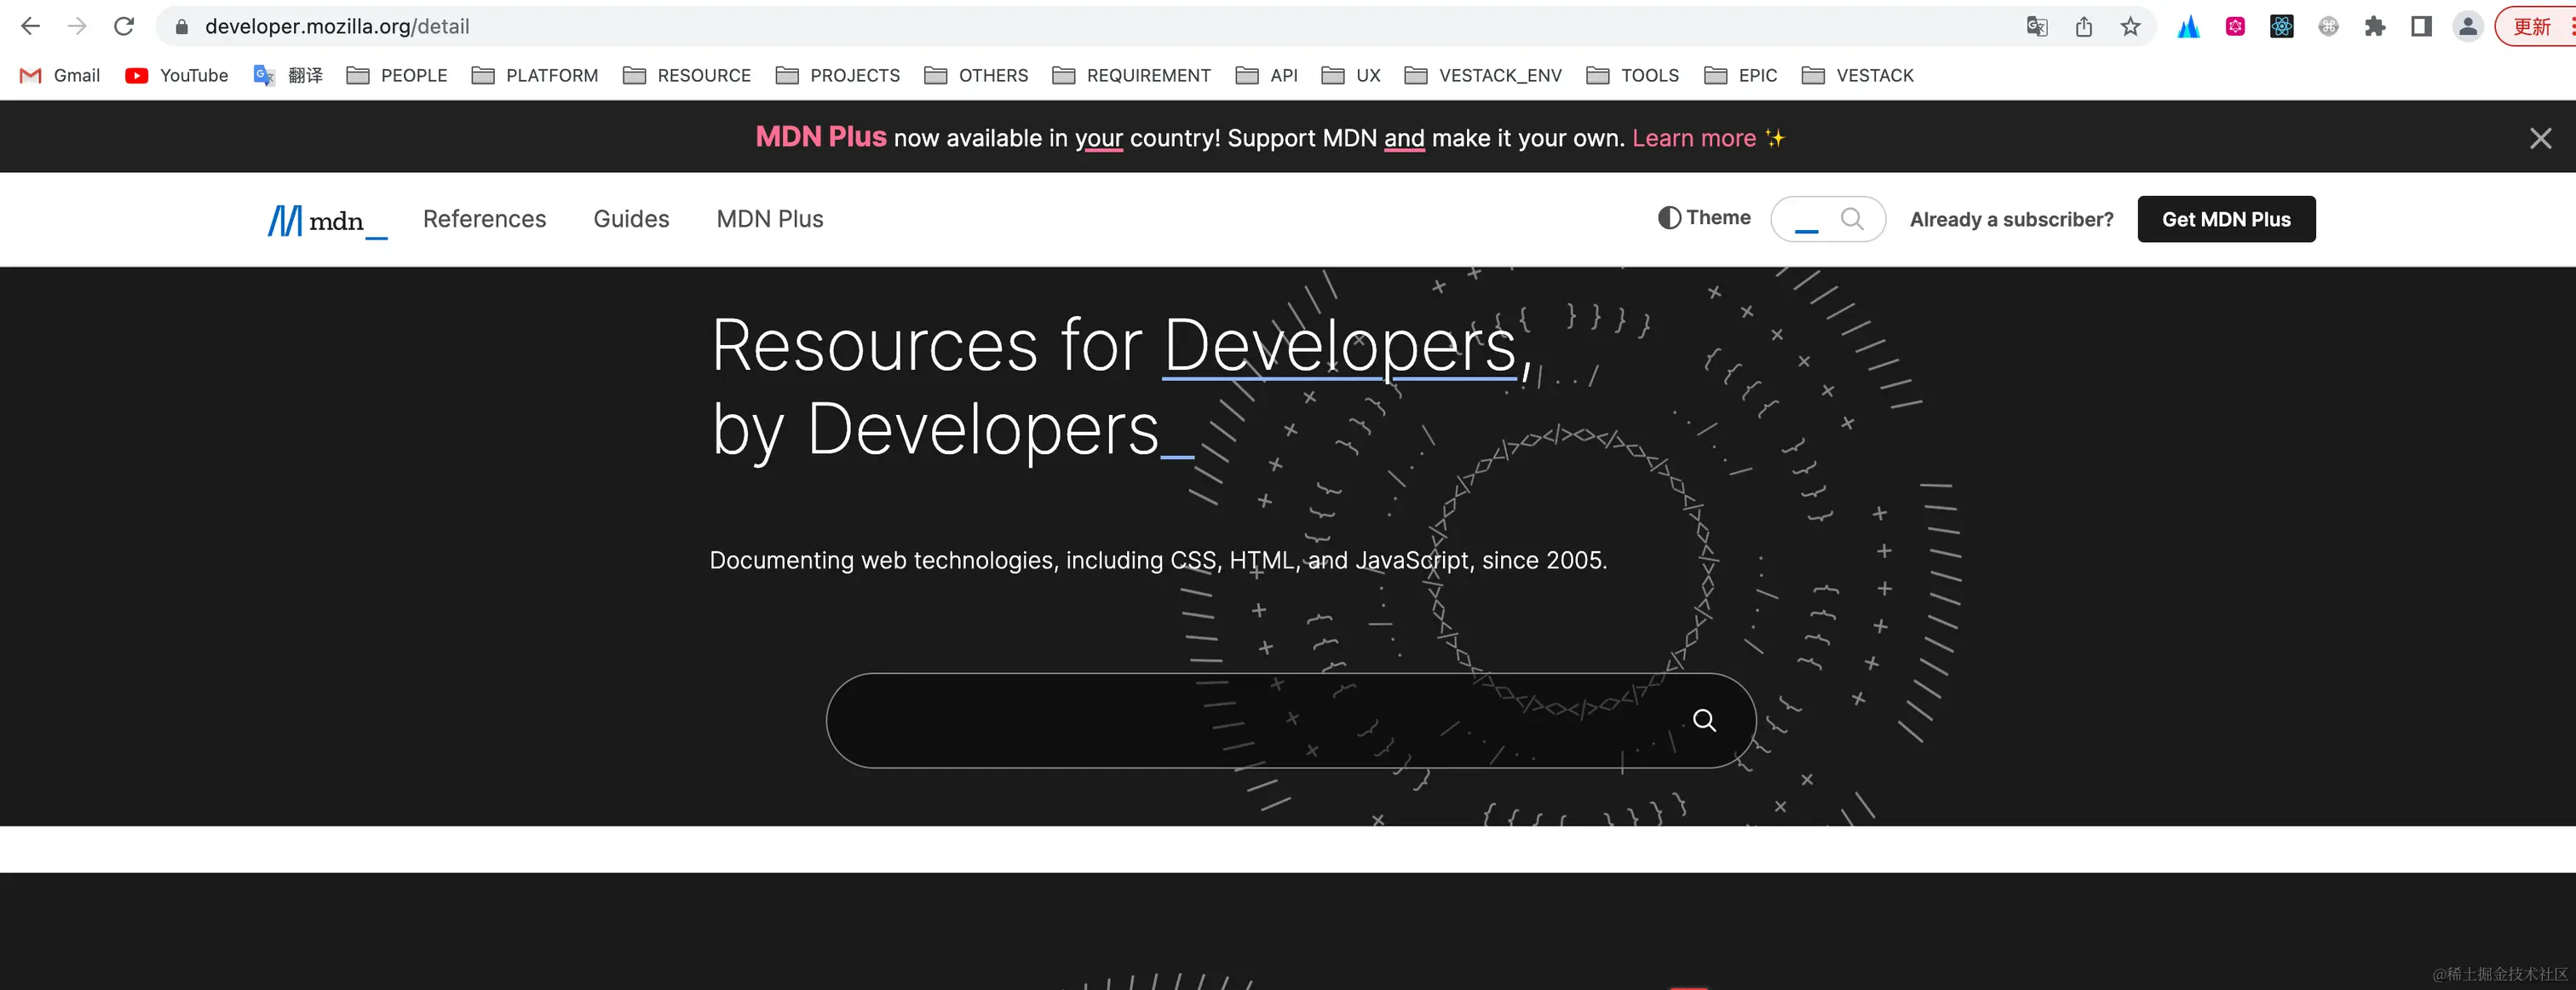Click the hero search magnifier icon
This screenshot has width=2576, height=990.
click(x=1704, y=720)
